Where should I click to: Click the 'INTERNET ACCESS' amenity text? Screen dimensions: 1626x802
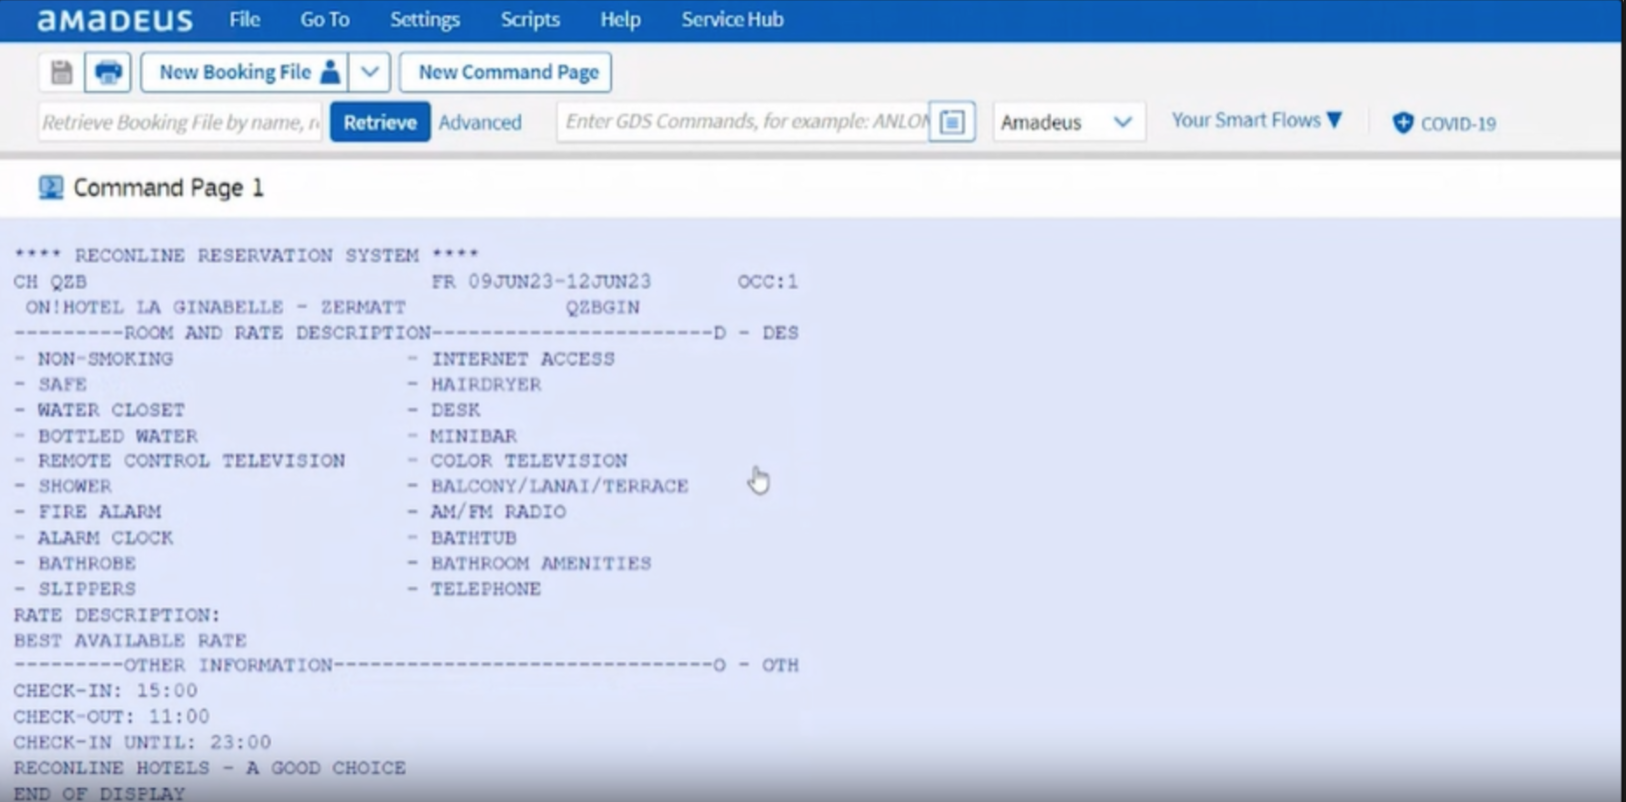click(x=523, y=359)
